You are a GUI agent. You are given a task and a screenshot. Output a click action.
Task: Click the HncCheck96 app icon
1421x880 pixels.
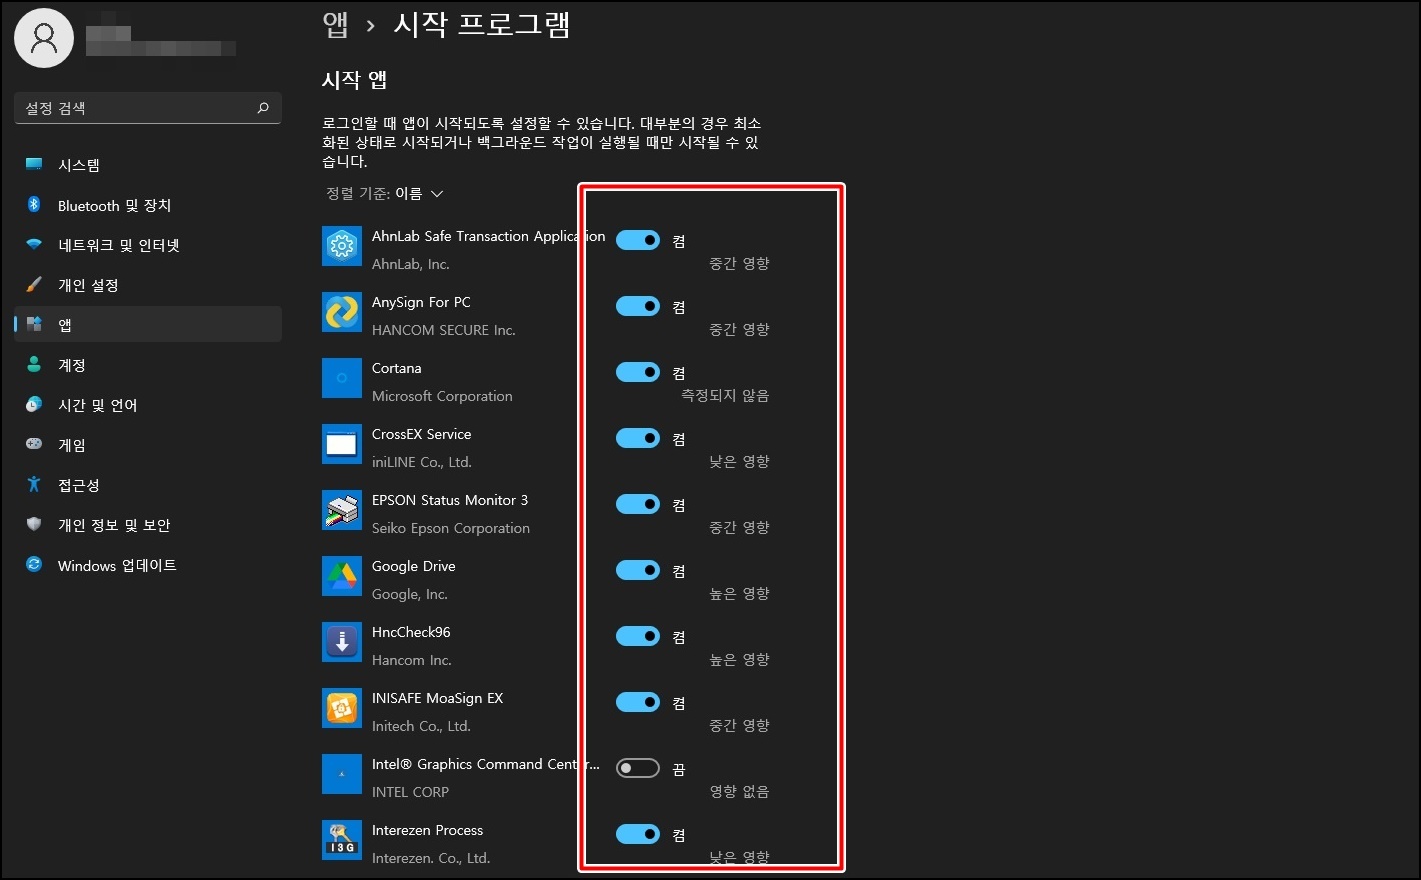click(x=342, y=642)
